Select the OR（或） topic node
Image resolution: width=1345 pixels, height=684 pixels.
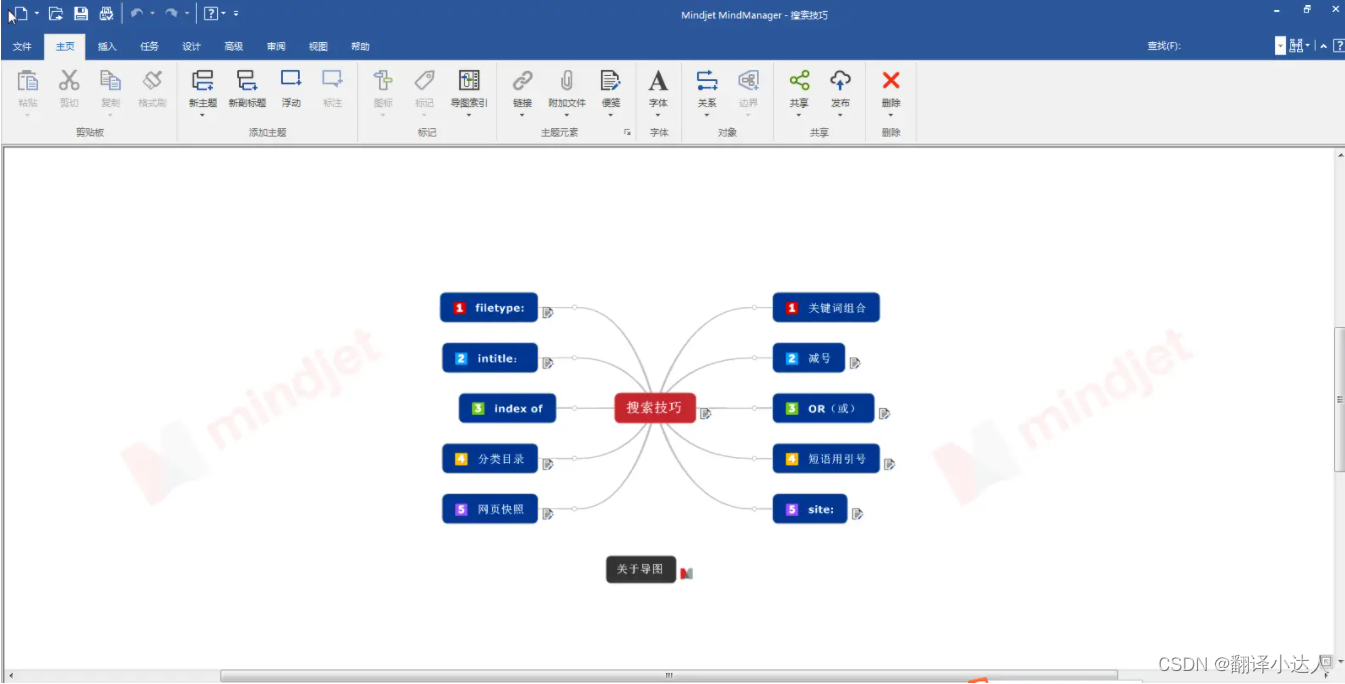click(823, 408)
